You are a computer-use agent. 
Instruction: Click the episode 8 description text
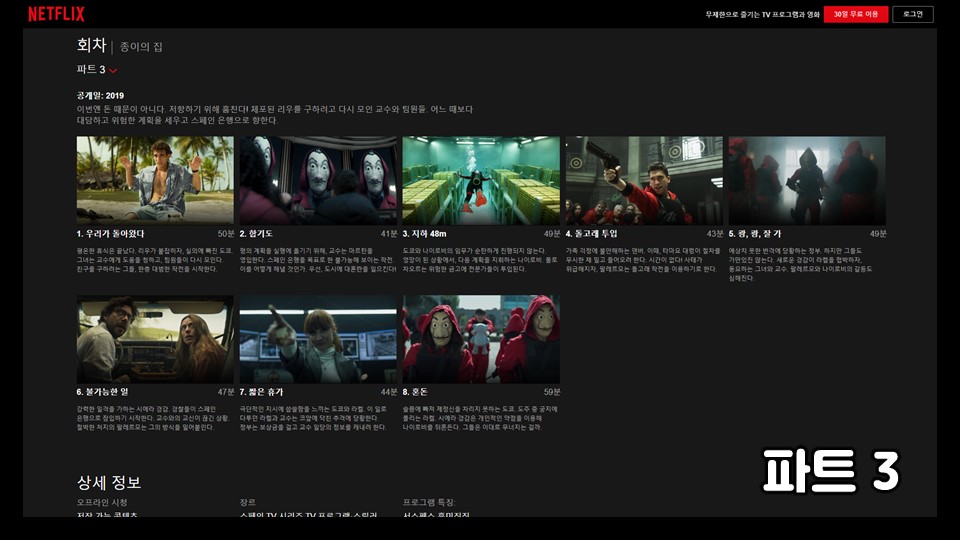click(x=480, y=418)
